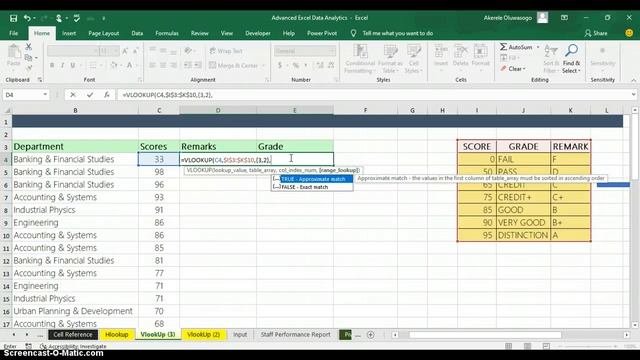Click the Accounting dollar format icon
640x360 pixels.
(280, 65)
